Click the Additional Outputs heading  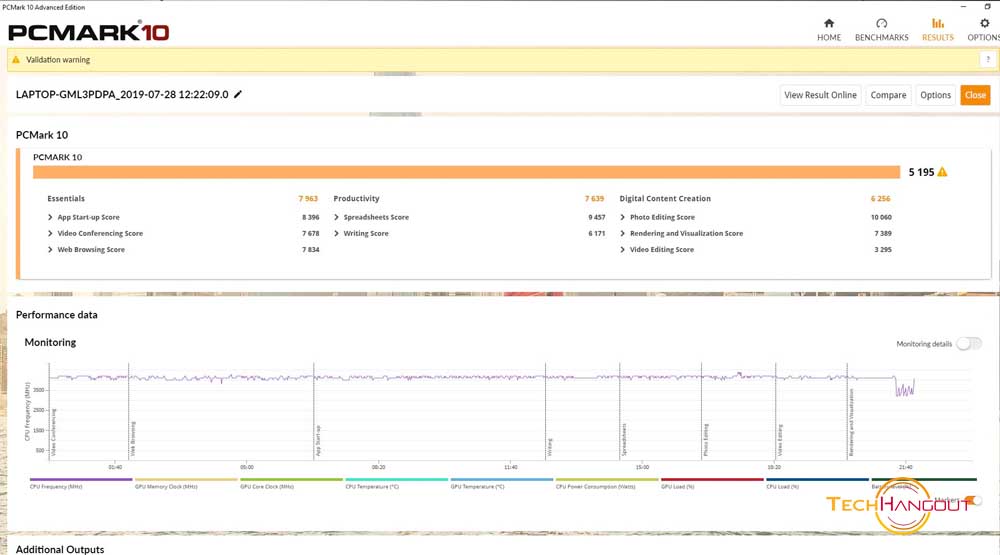60,549
